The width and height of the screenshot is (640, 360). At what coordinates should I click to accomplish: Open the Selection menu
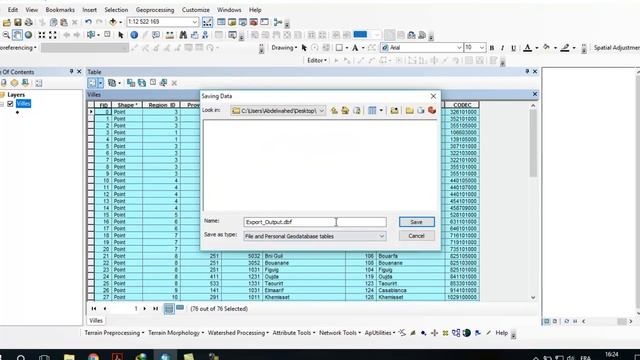(116, 10)
